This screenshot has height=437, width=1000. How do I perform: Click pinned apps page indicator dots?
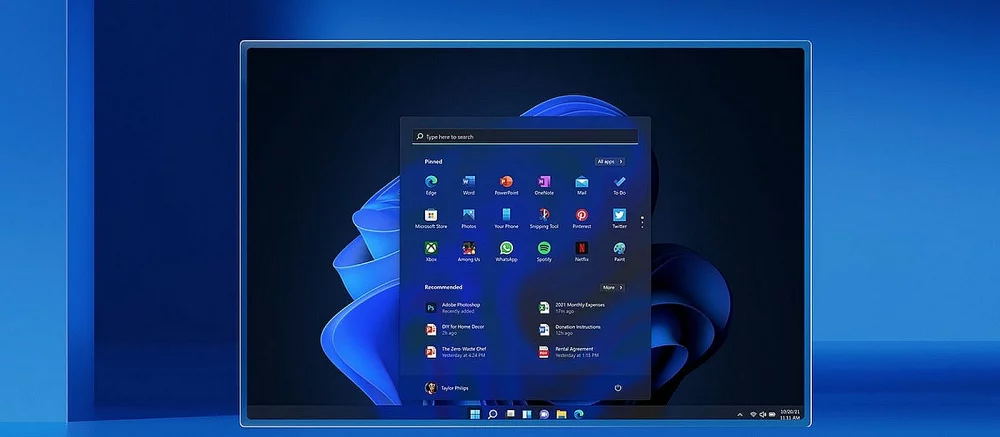click(x=642, y=222)
